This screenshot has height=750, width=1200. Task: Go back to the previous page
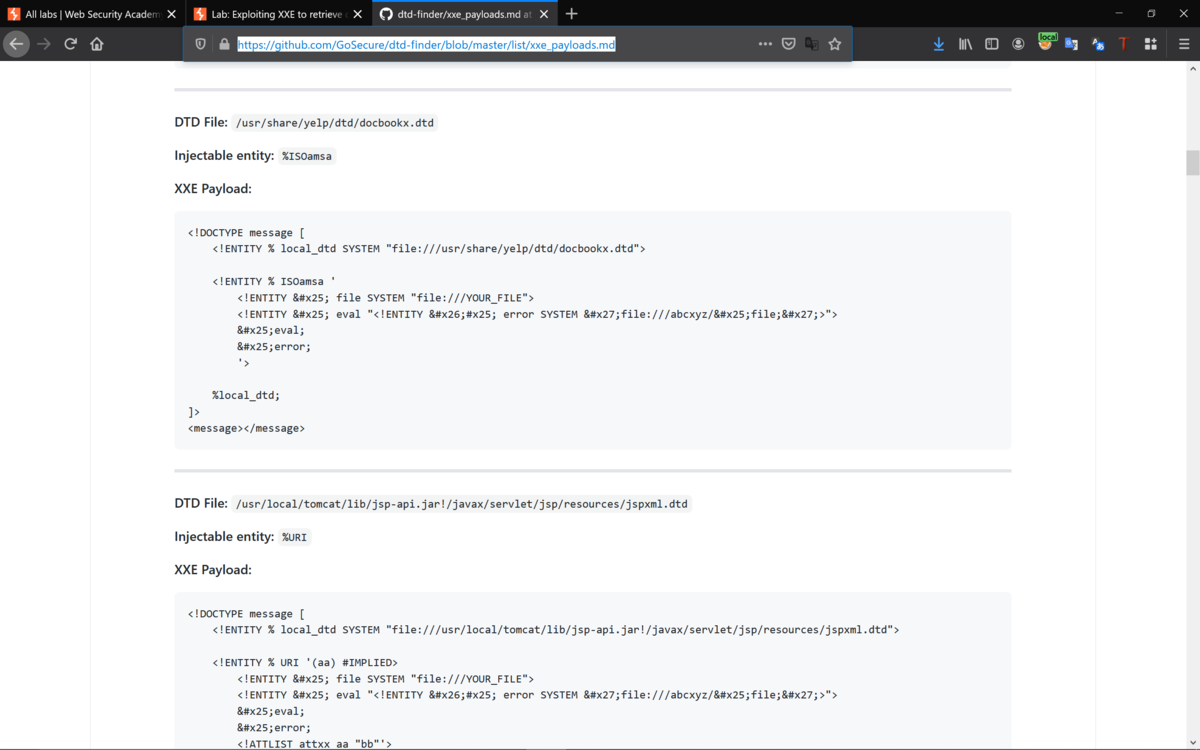point(16,44)
